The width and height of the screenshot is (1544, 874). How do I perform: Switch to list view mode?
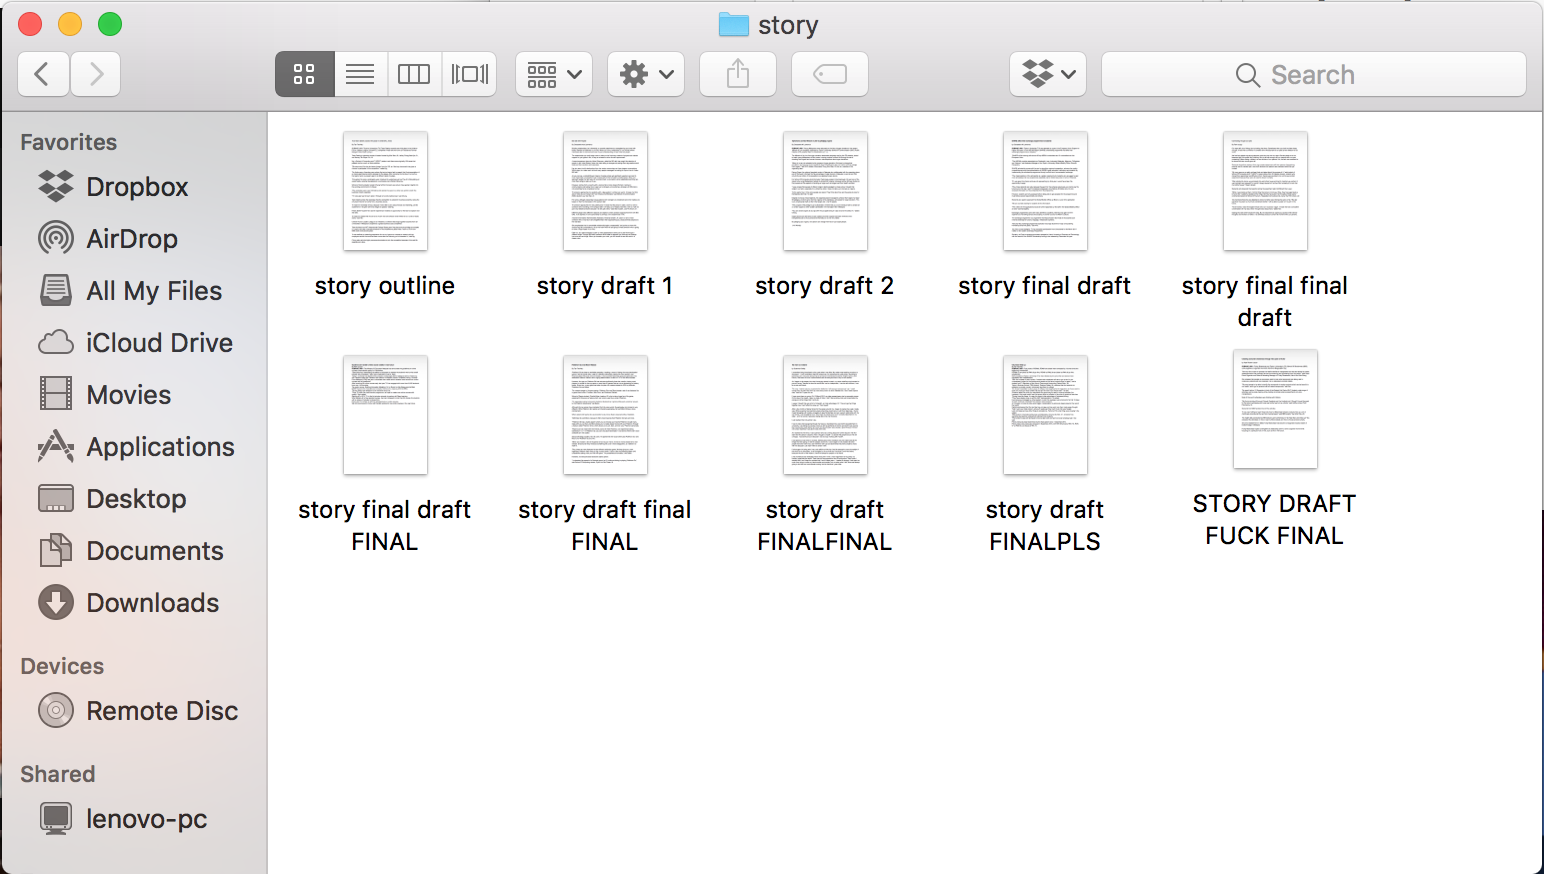click(x=360, y=74)
